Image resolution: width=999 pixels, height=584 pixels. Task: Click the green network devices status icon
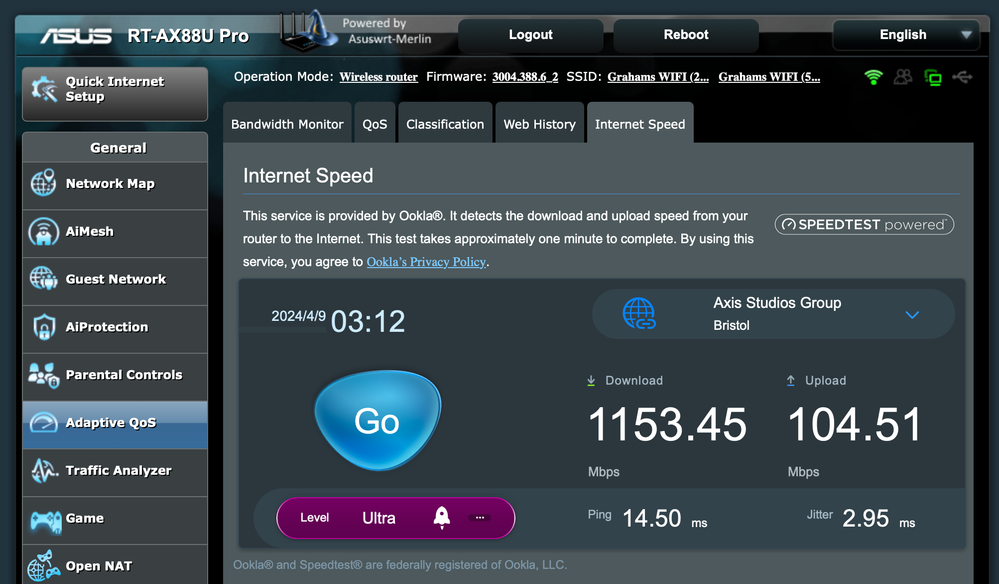click(933, 78)
